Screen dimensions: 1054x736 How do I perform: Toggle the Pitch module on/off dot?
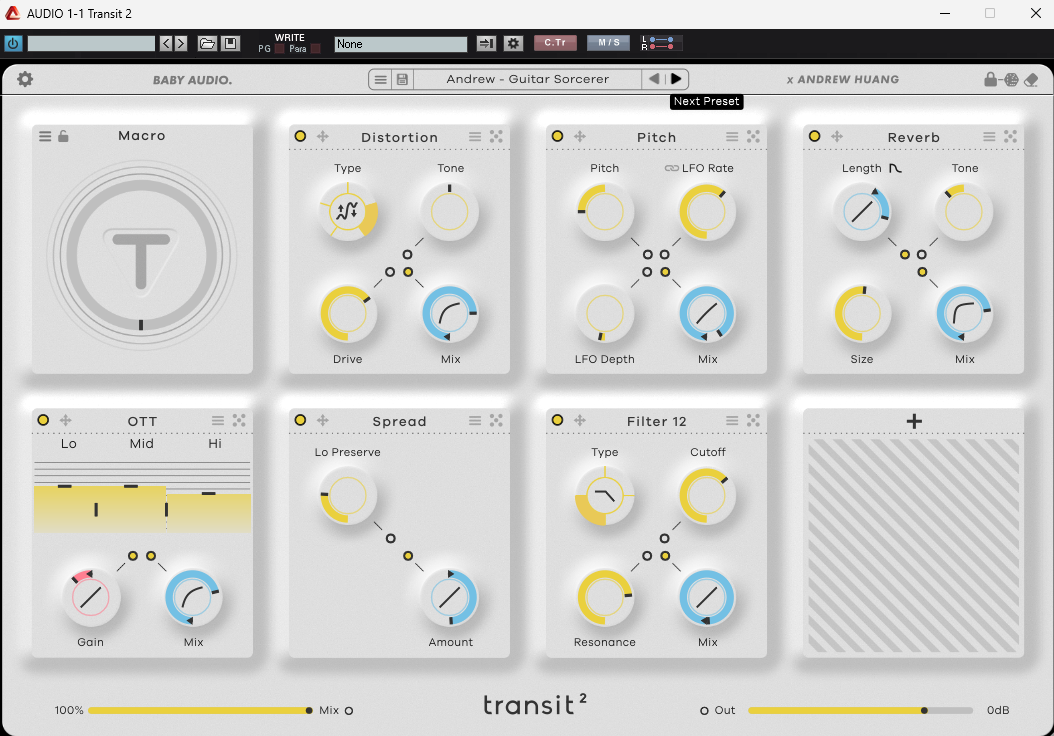click(557, 136)
